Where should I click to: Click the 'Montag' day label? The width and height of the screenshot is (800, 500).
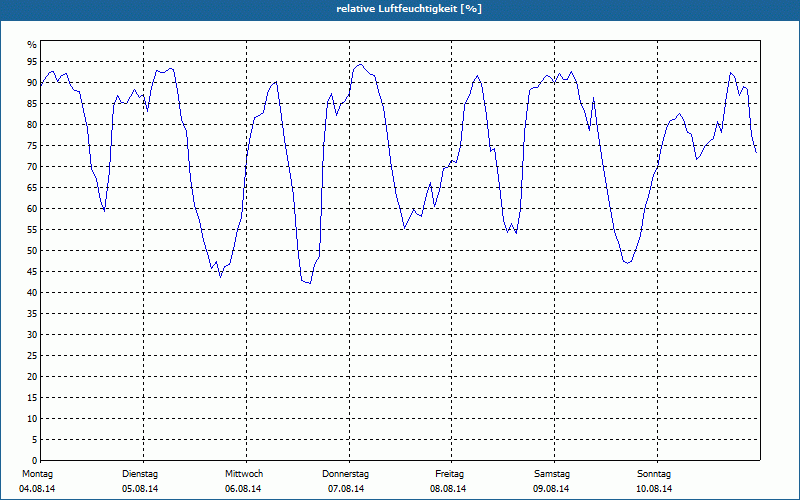click(37, 474)
